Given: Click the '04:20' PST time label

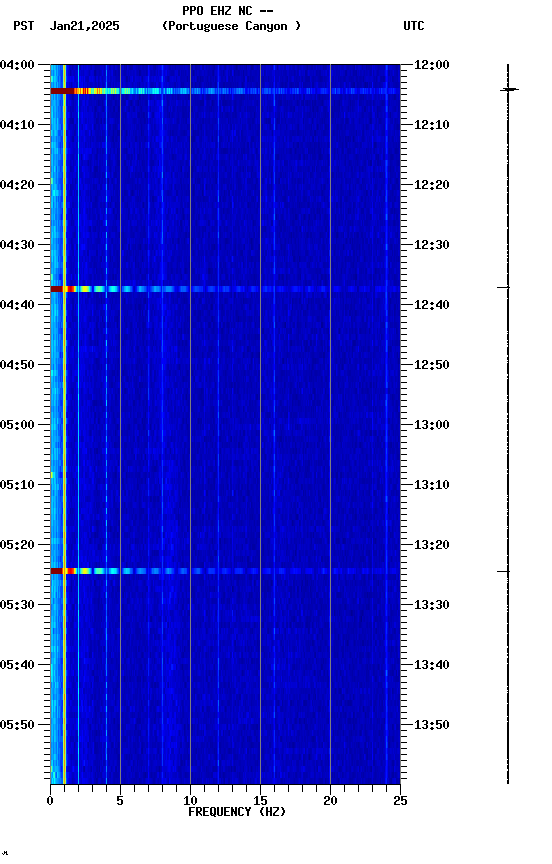Looking at the screenshot, I should pyautogui.click(x=17, y=185).
